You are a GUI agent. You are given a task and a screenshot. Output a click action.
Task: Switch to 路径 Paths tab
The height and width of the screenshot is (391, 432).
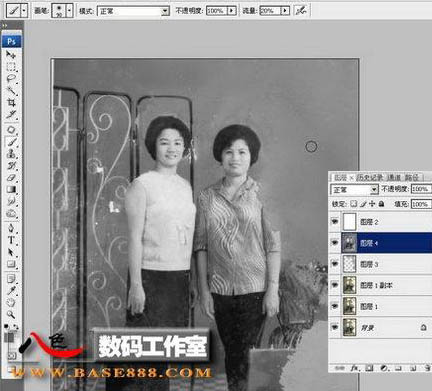pyautogui.click(x=412, y=177)
